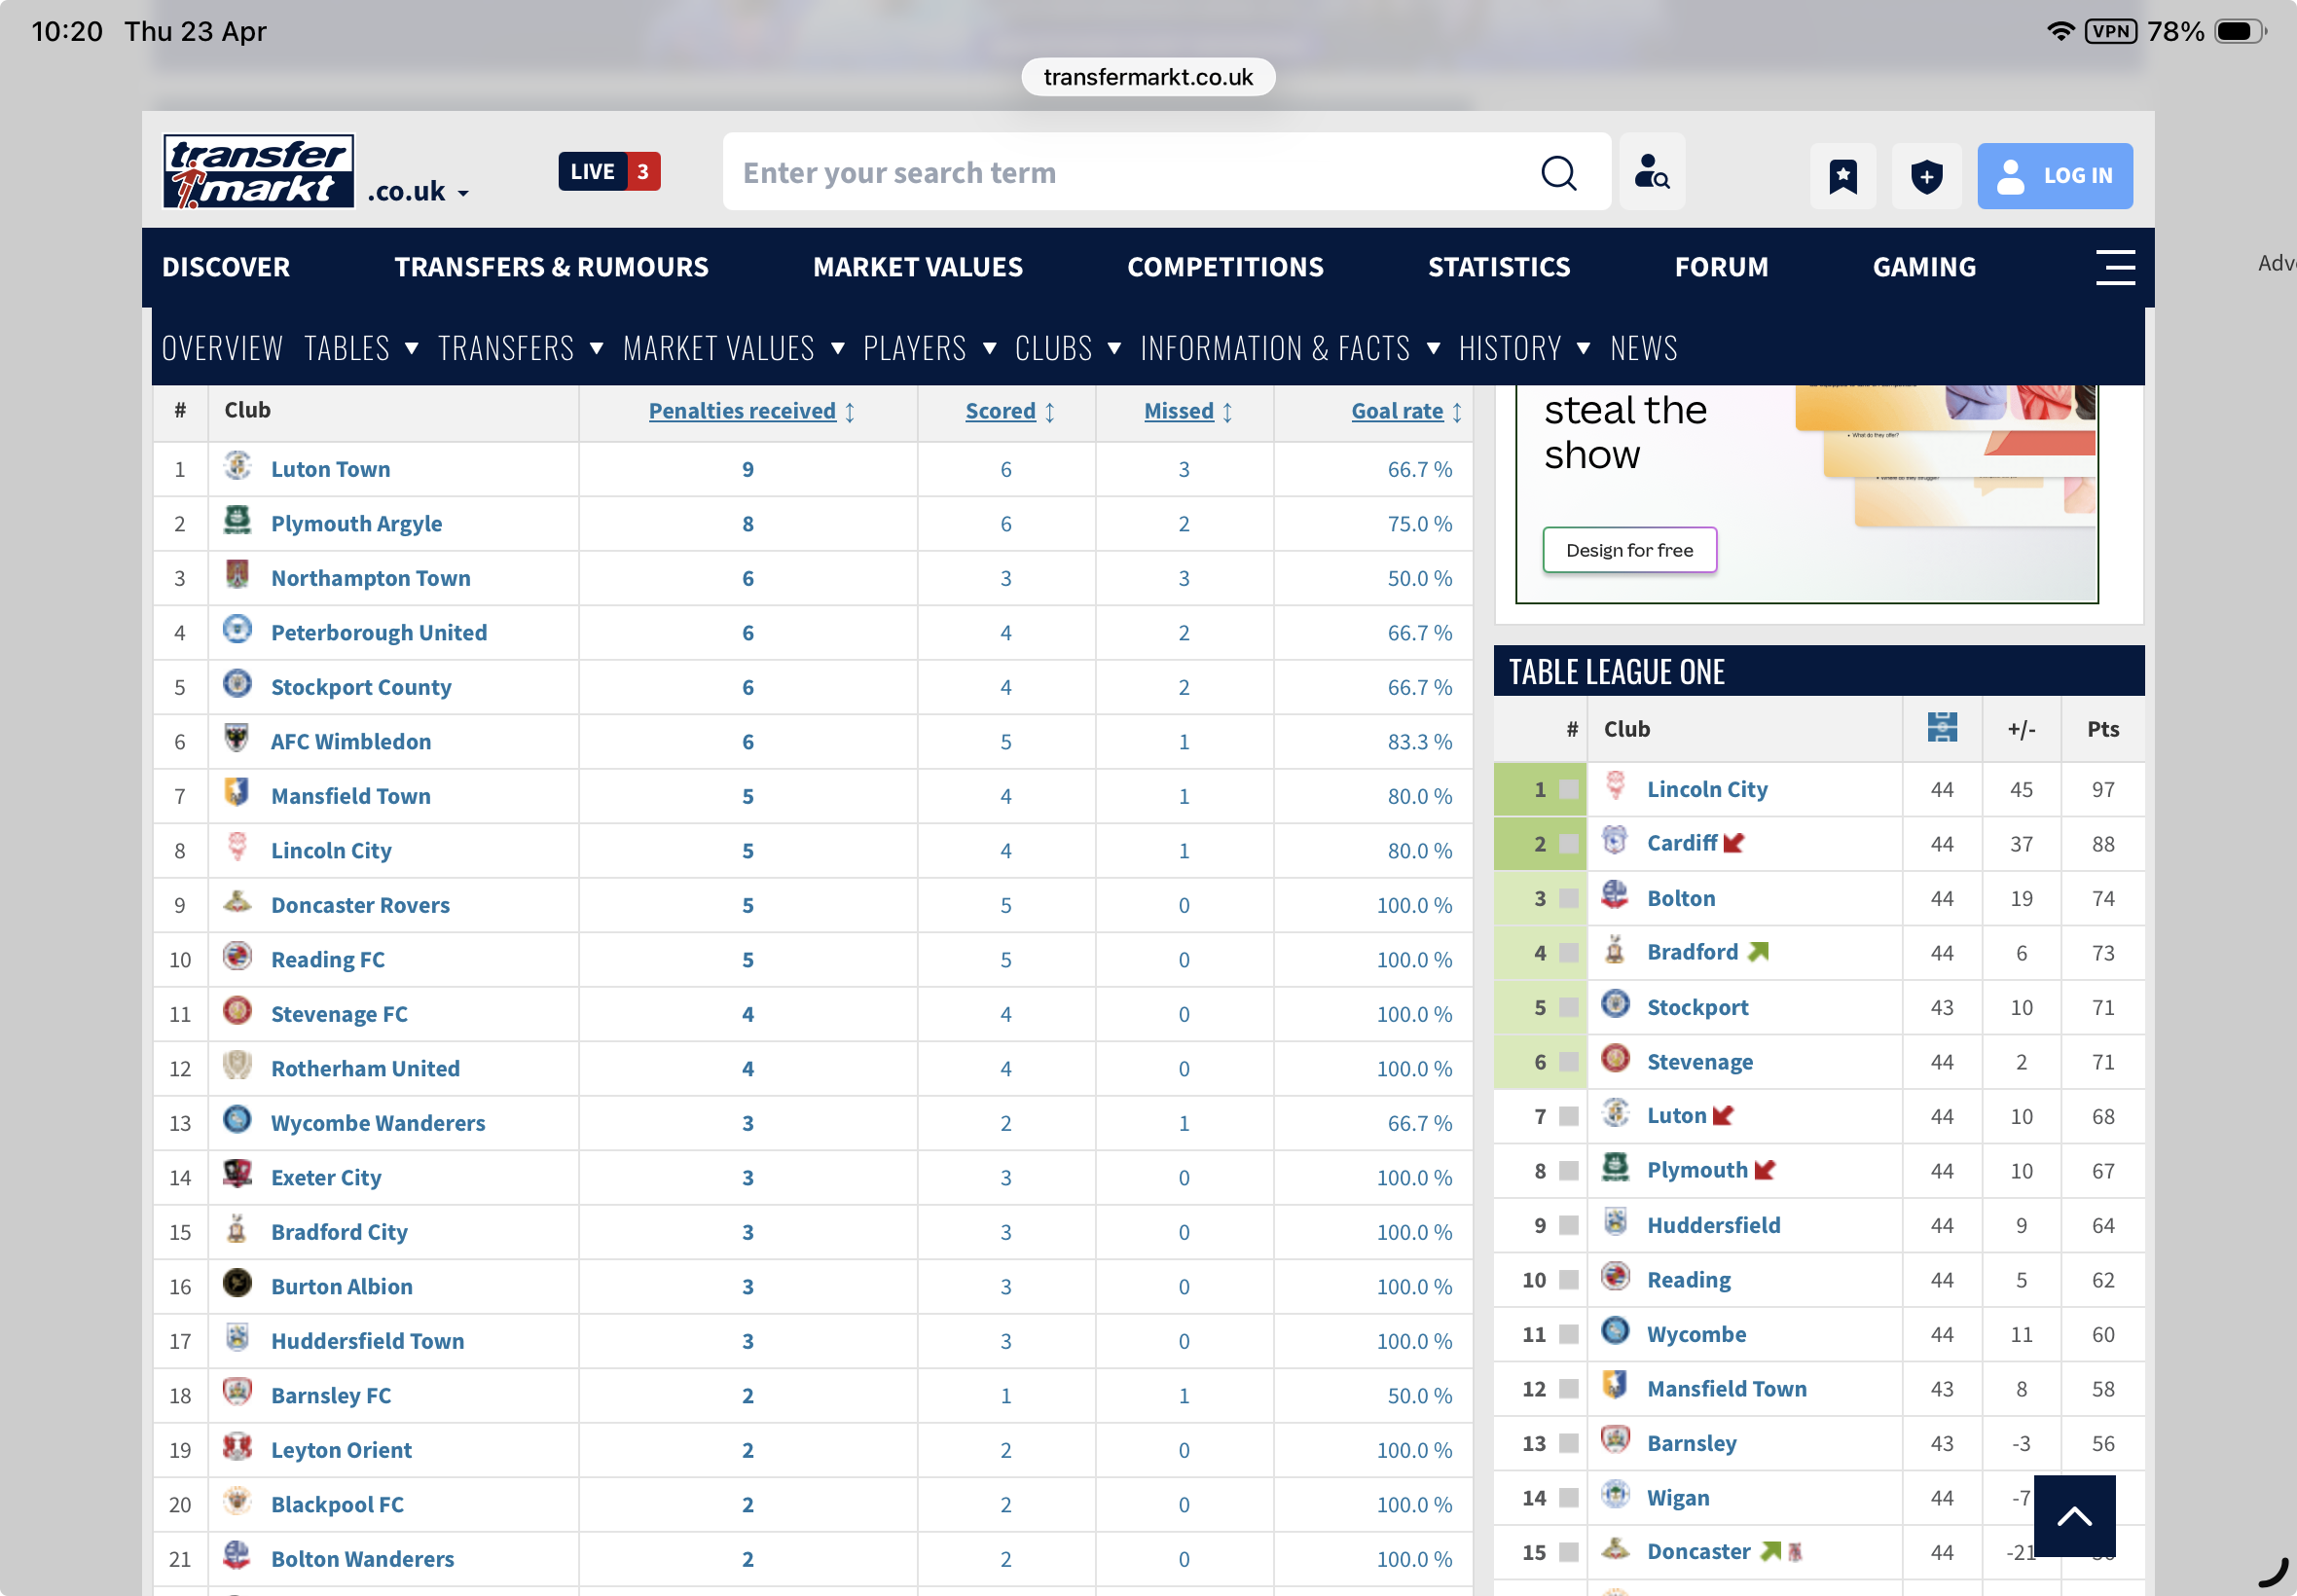Click the AFC Wimbledon crest icon
This screenshot has width=2297, height=1596.
[237, 738]
